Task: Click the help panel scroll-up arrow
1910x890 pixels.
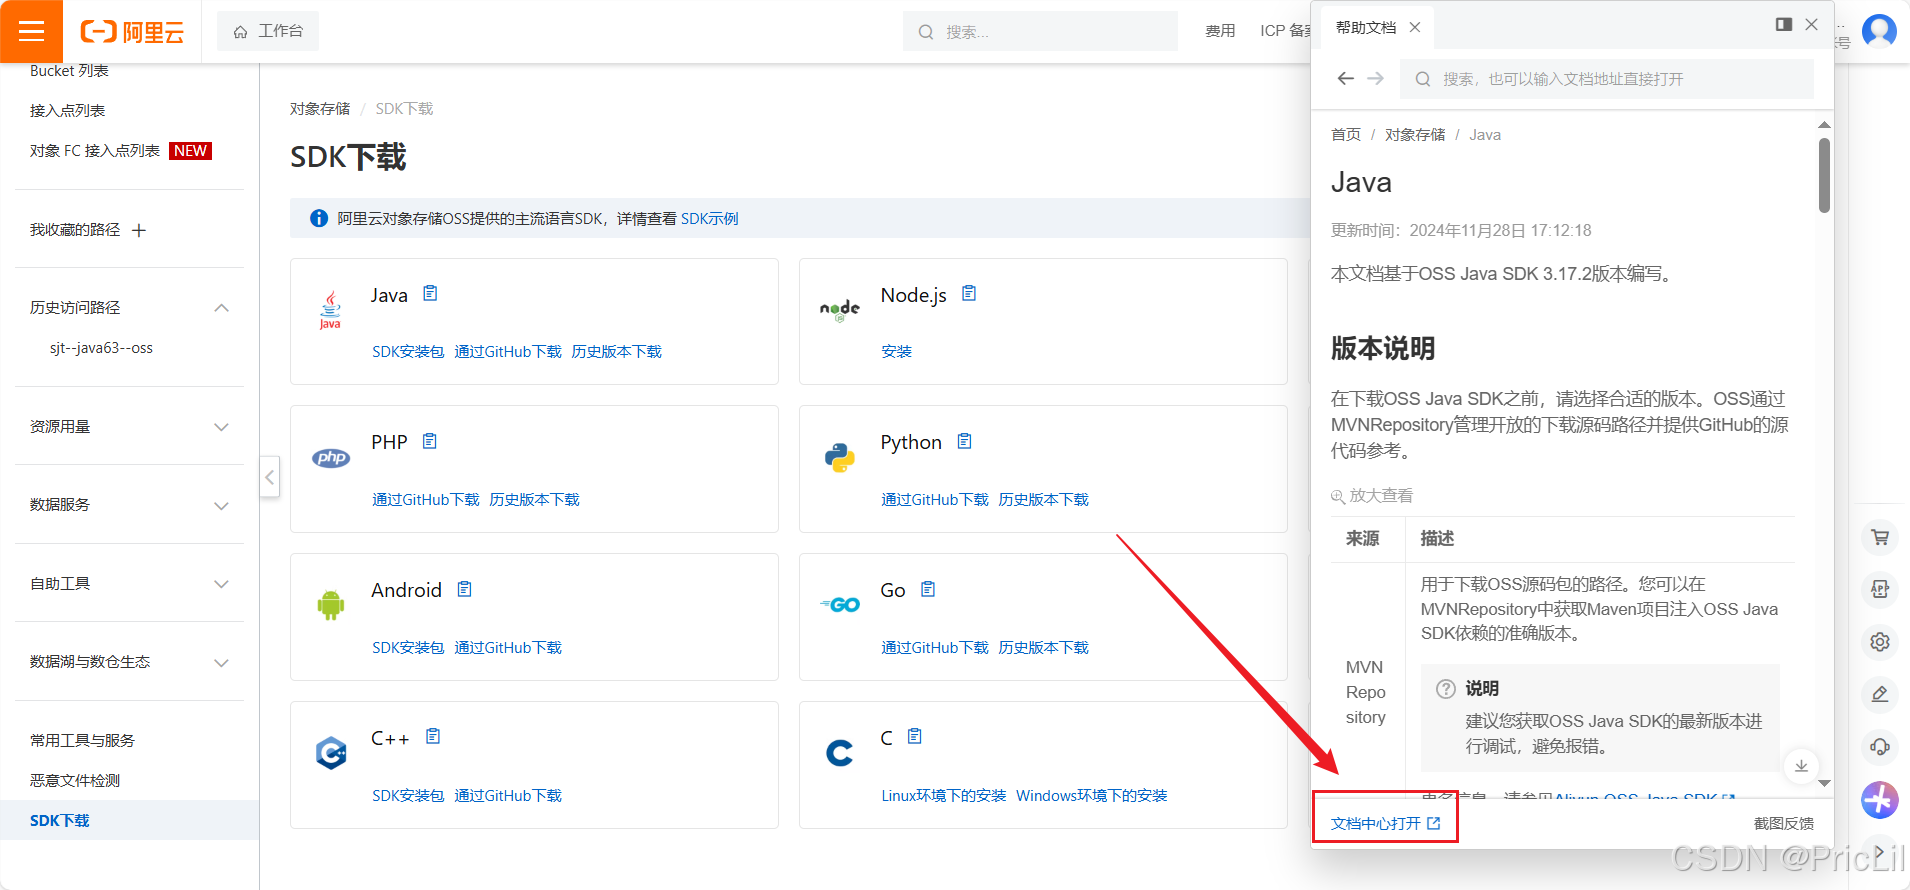Action: (x=1824, y=125)
